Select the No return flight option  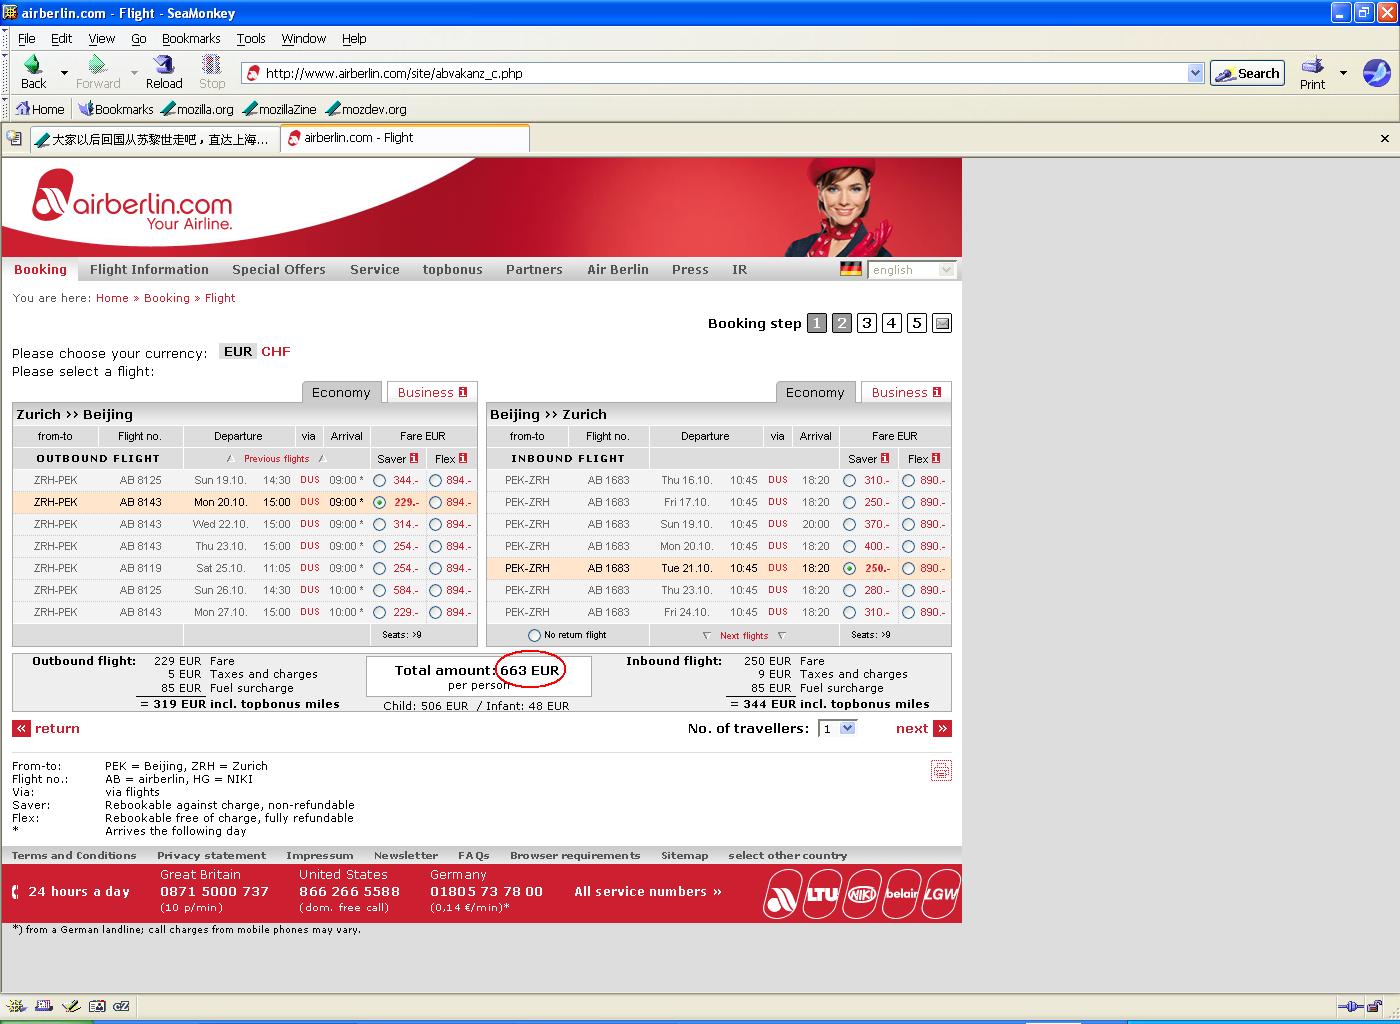[x=534, y=635]
